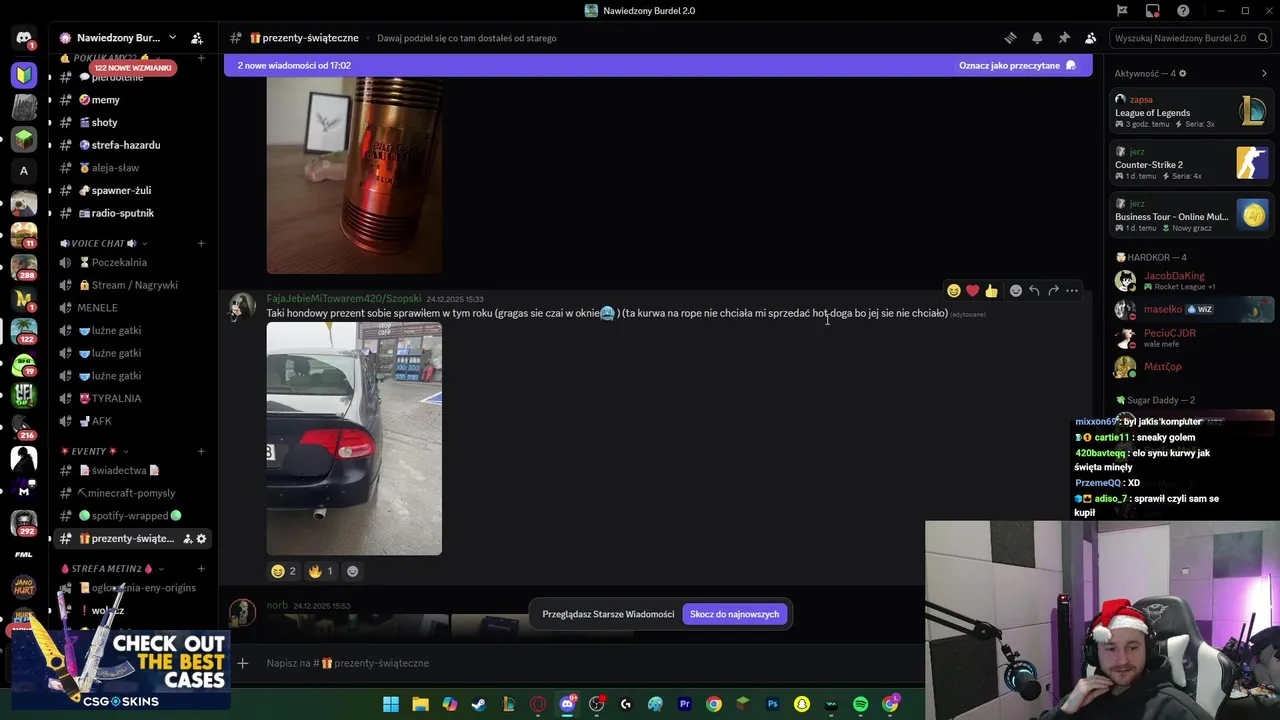Toggle the fire reaction with count 1
This screenshot has width=1280, height=720.
[321, 571]
